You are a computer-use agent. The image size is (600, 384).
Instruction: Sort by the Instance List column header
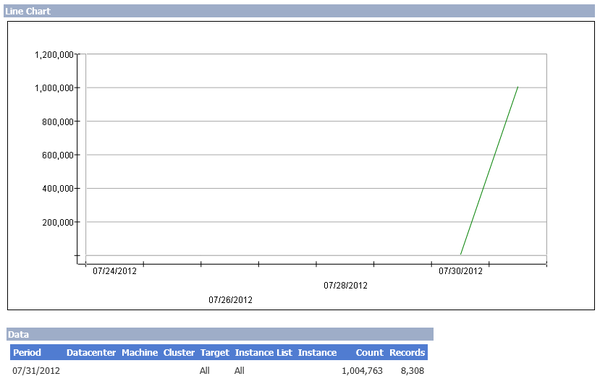[263, 353]
